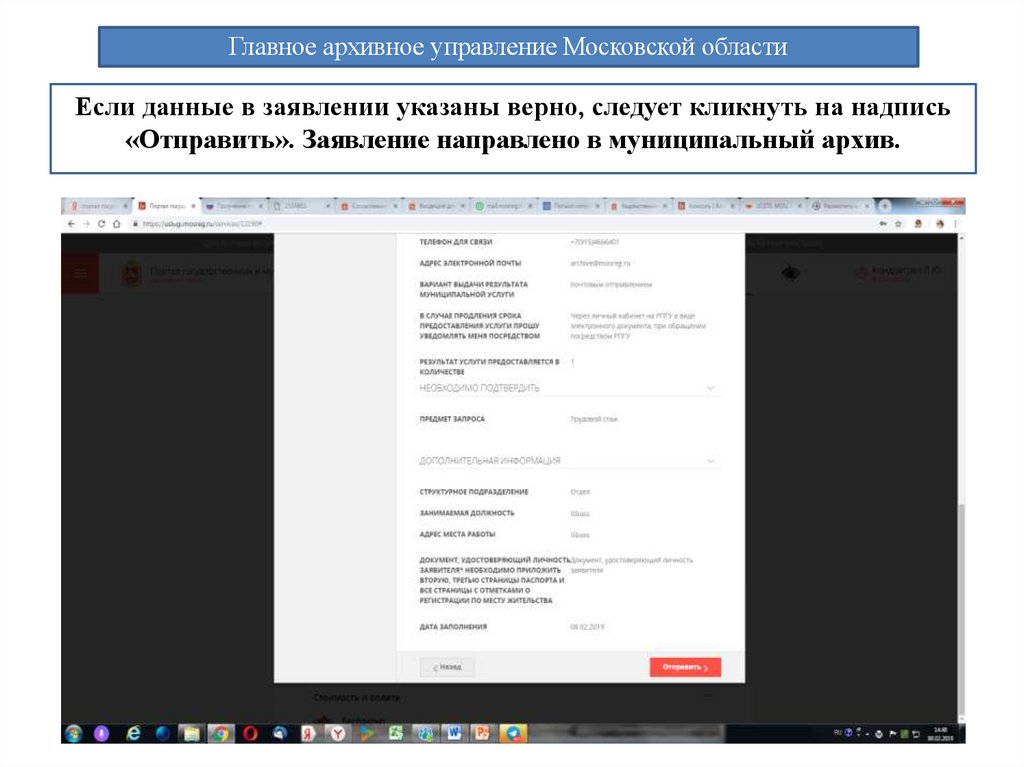Open Telegram from the taskbar
The image size is (1024, 767).
click(x=513, y=734)
